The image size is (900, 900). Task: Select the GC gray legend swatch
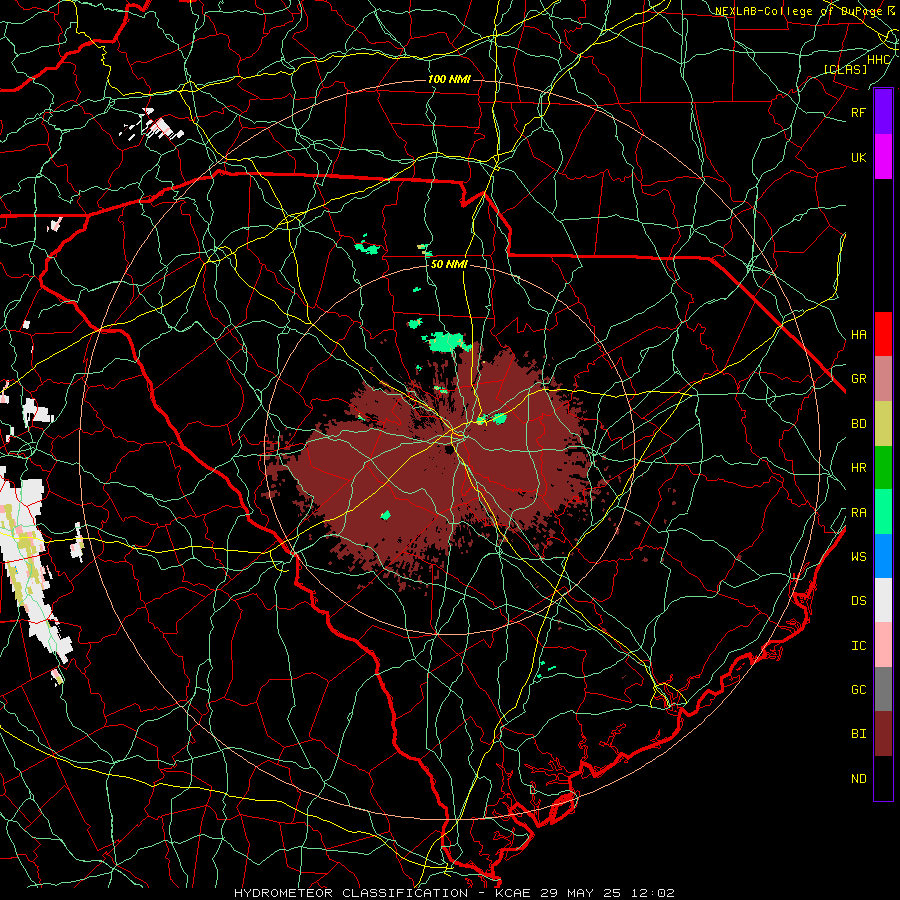point(883,689)
